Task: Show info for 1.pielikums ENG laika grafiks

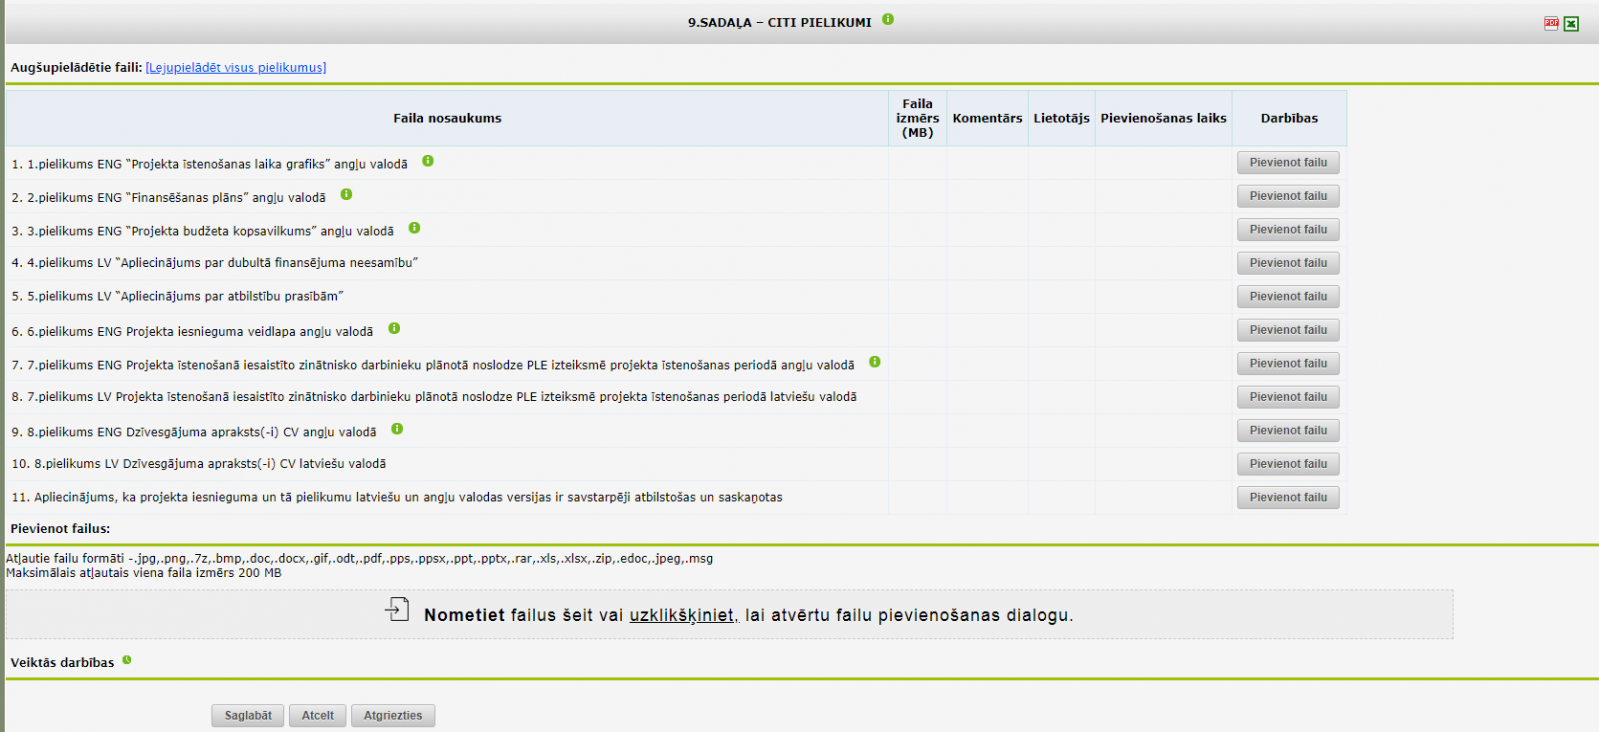Action: click(428, 161)
